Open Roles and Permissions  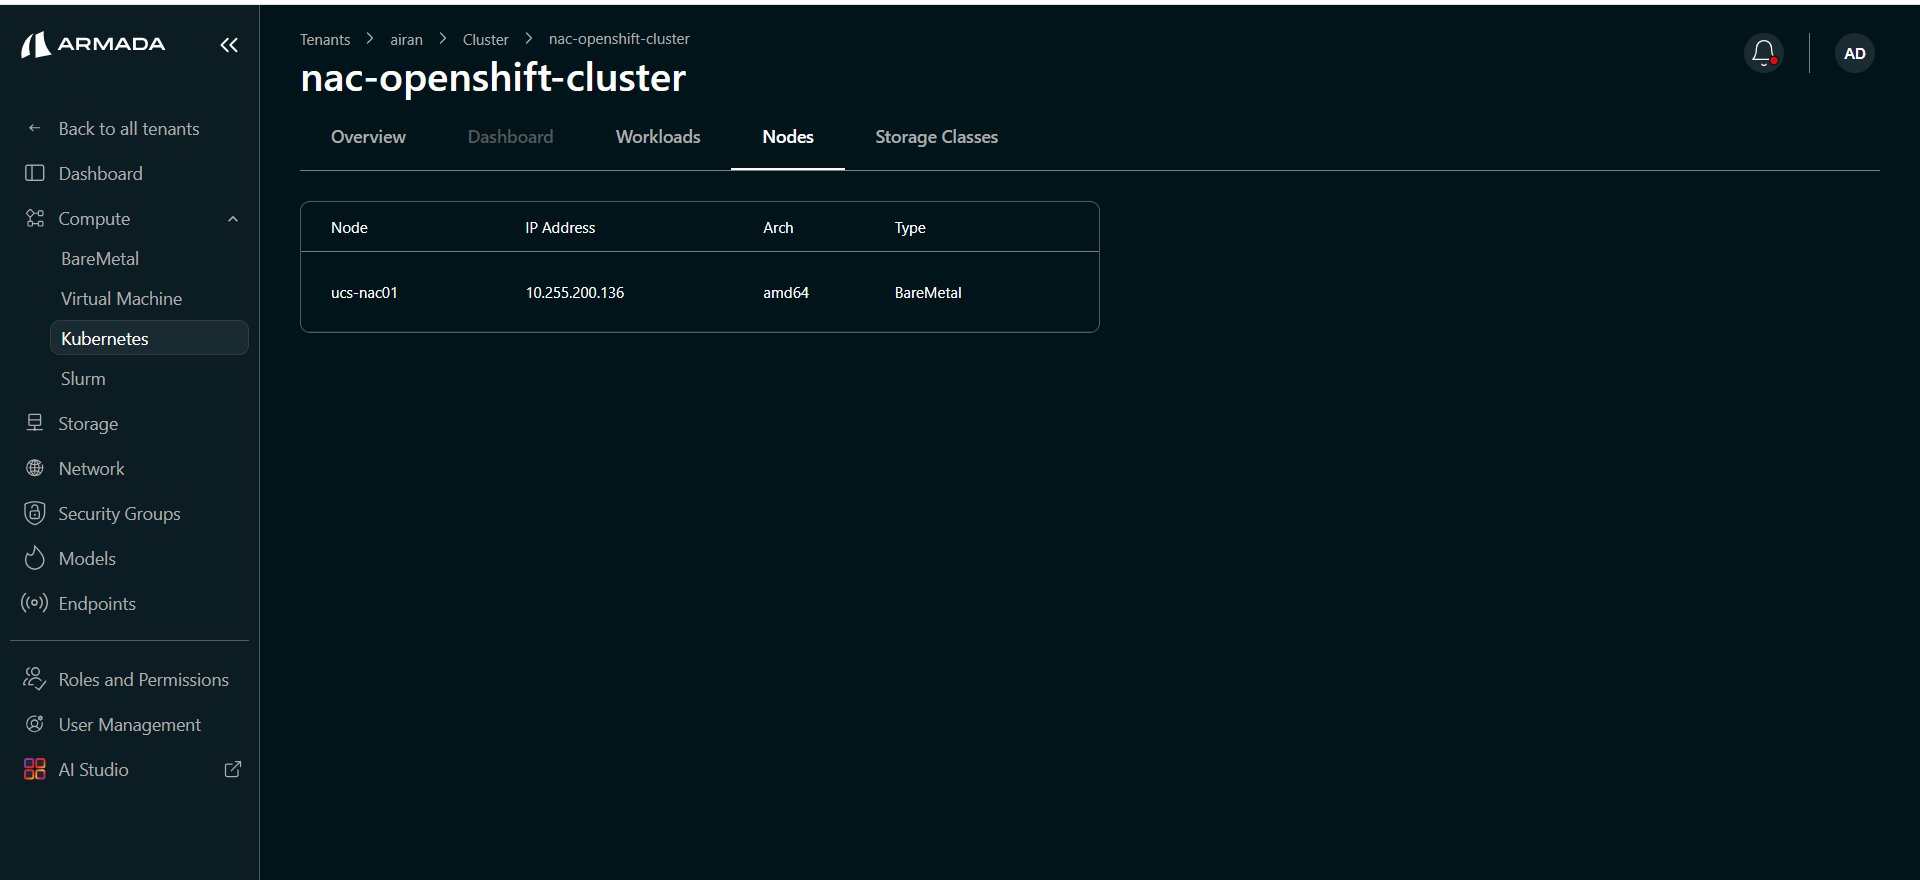[144, 680]
